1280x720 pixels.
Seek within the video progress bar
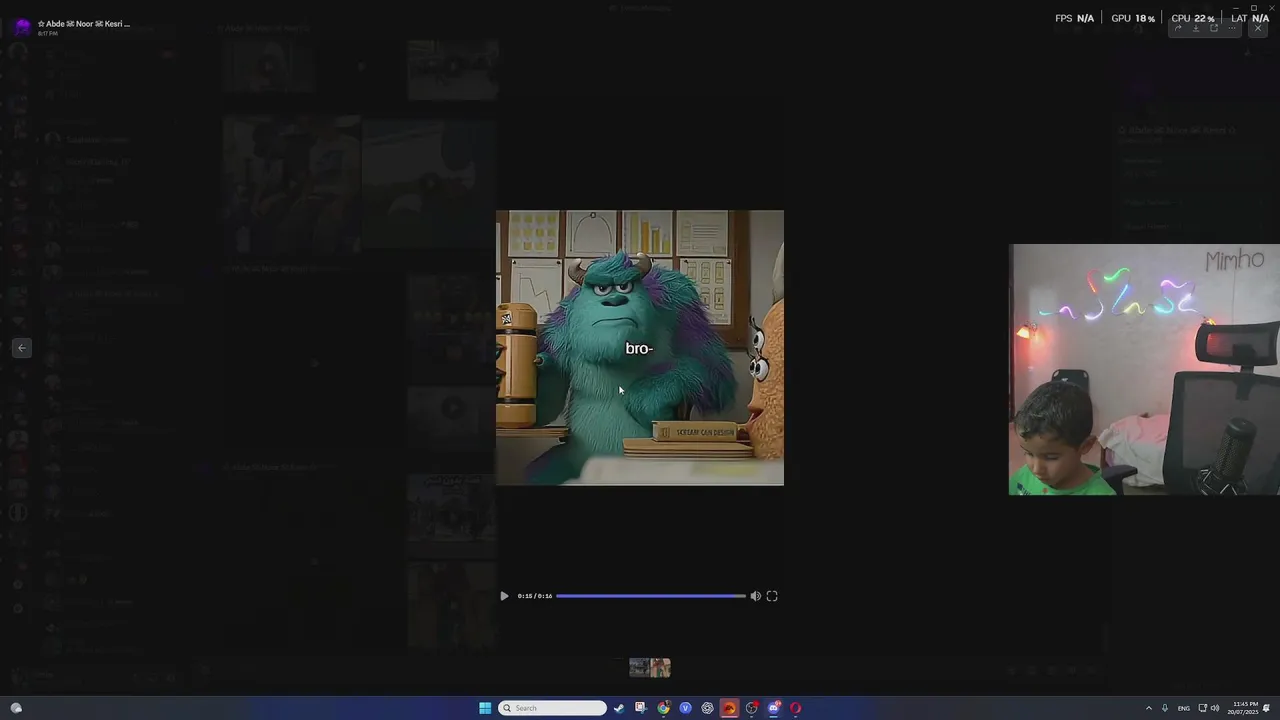coord(651,596)
